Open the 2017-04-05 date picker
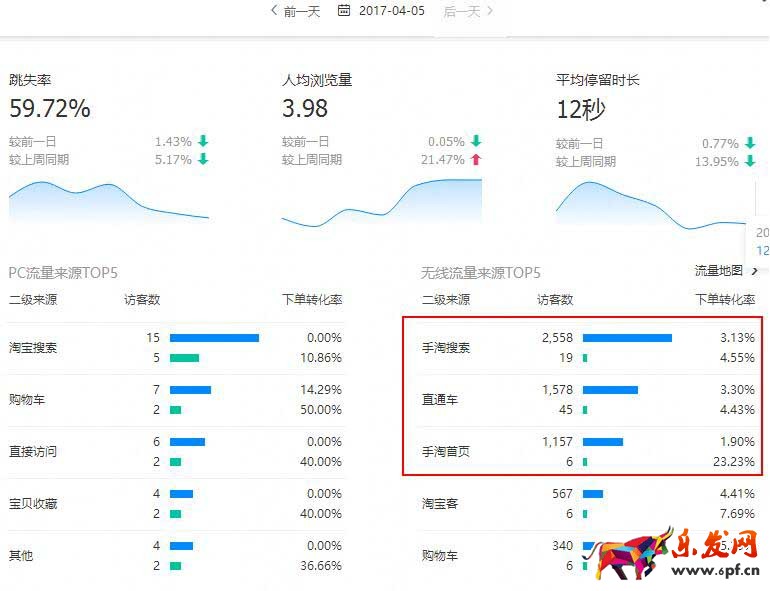The height and width of the screenshot is (591, 770). [389, 11]
